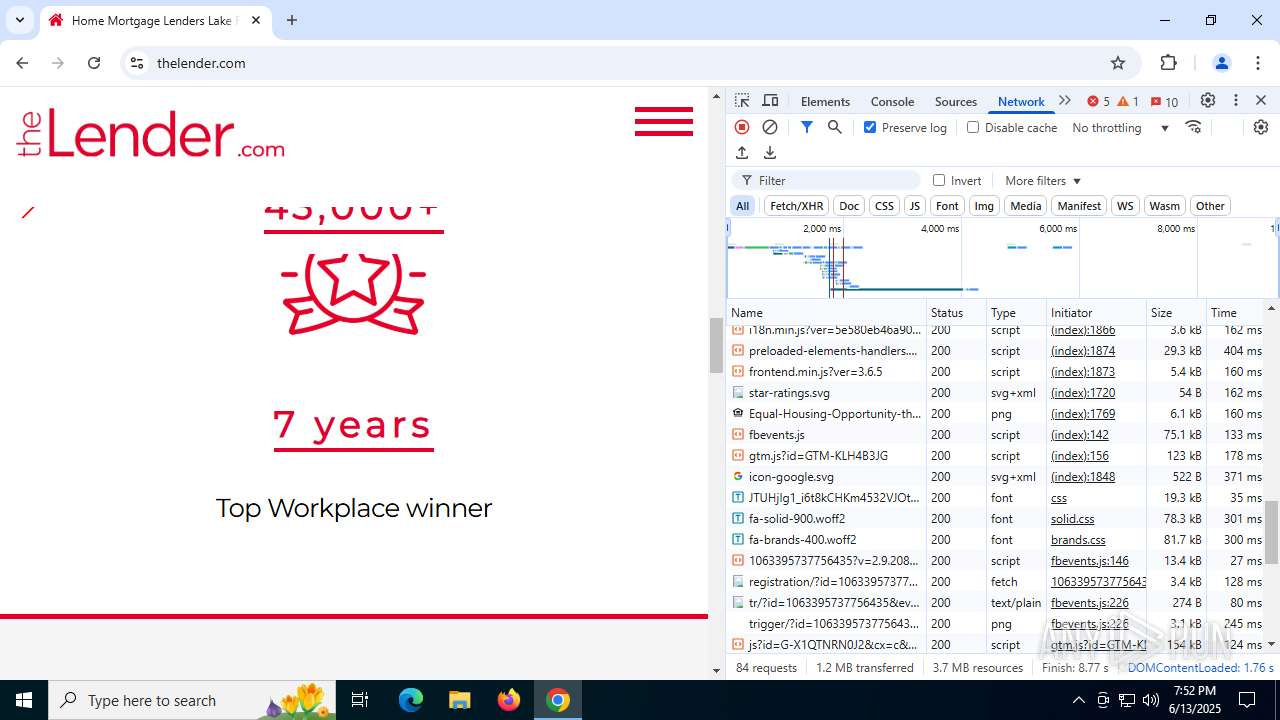The width and height of the screenshot is (1280, 720).
Task: Filter by Font requests
Action: pyautogui.click(x=947, y=206)
